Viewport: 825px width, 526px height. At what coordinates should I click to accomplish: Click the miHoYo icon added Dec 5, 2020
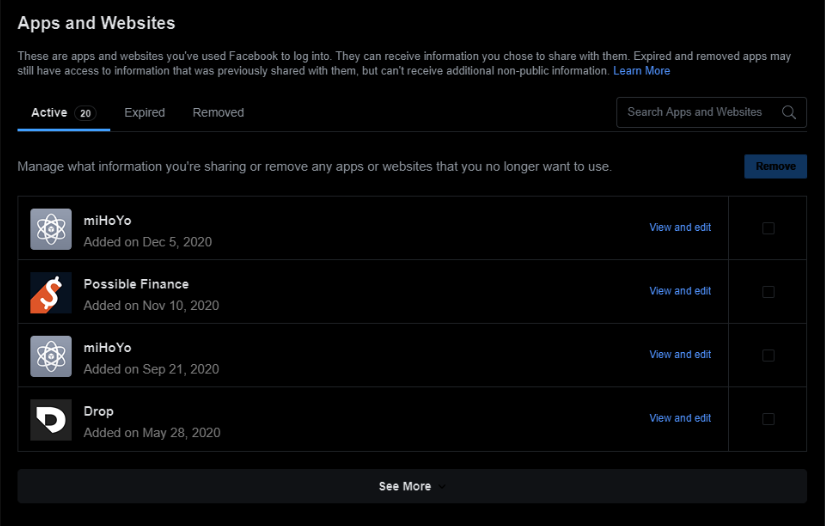coord(51,229)
